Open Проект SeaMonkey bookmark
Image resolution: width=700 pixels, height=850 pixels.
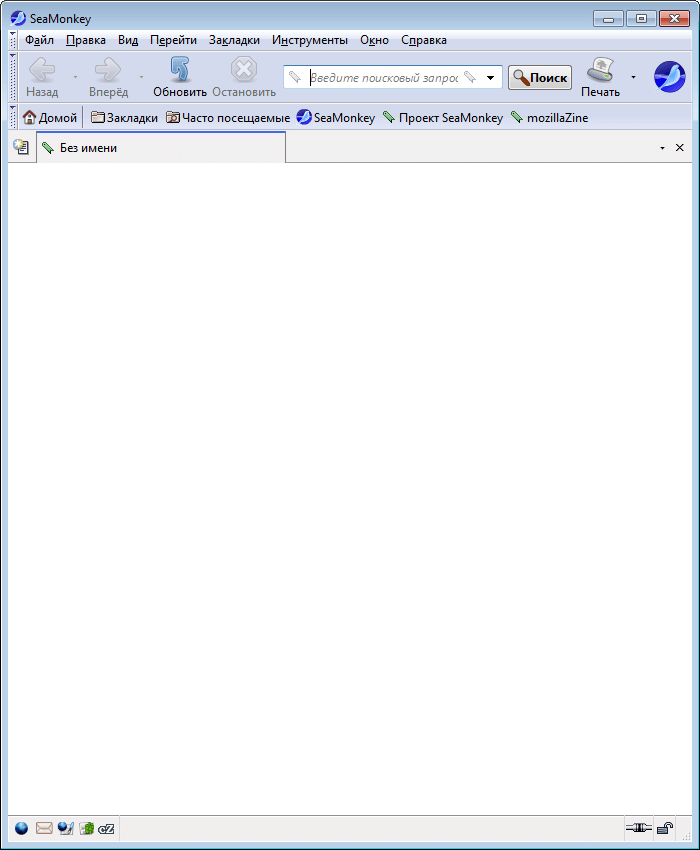pyautogui.click(x=443, y=118)
